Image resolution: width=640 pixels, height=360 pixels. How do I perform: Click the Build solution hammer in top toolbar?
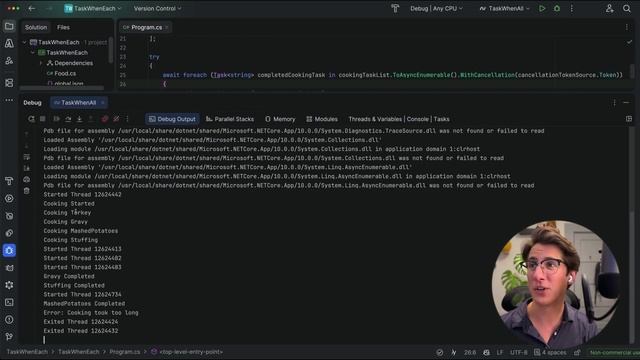(x=395, y=8)
